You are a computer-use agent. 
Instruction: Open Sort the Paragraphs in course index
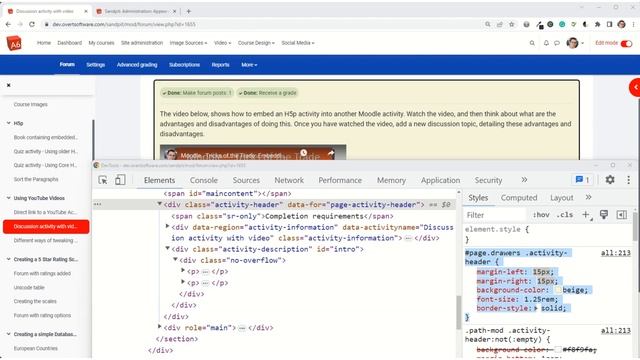tap(36, 179)
